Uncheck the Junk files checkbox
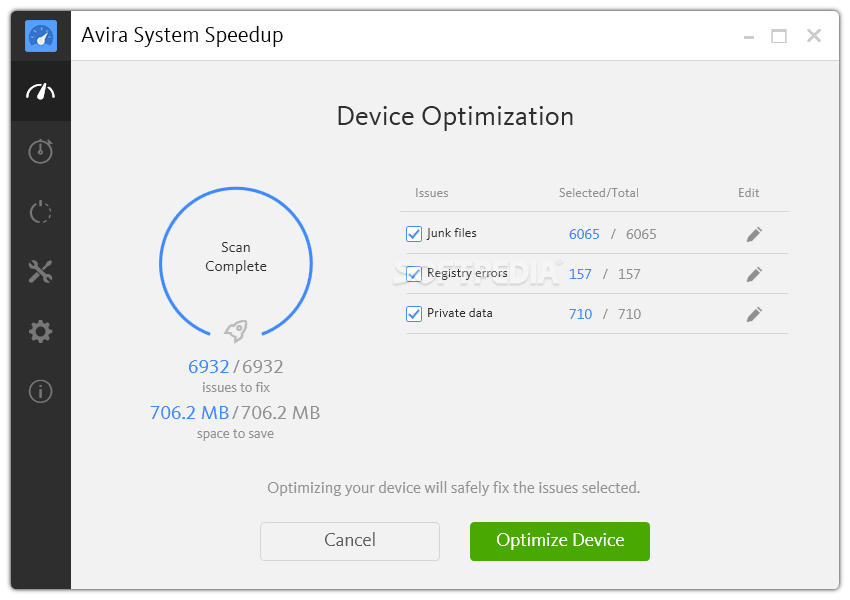The image size is (850, 600). coord(414,234)
